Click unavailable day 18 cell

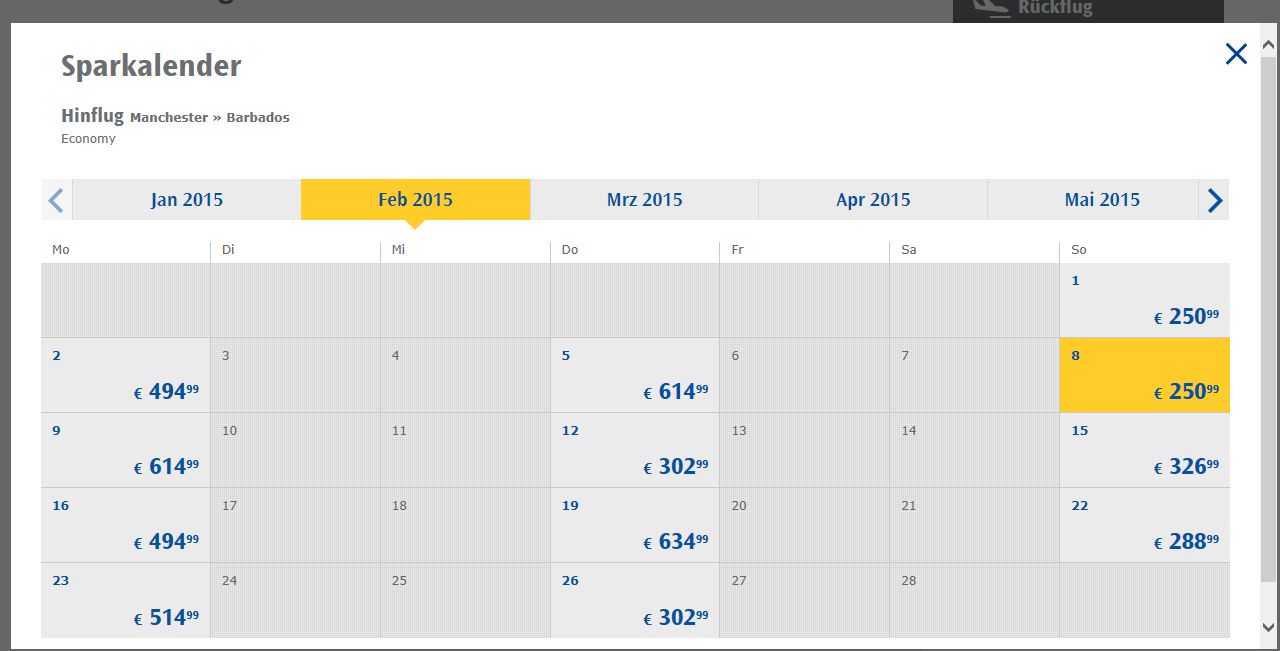tap(465, 525)
